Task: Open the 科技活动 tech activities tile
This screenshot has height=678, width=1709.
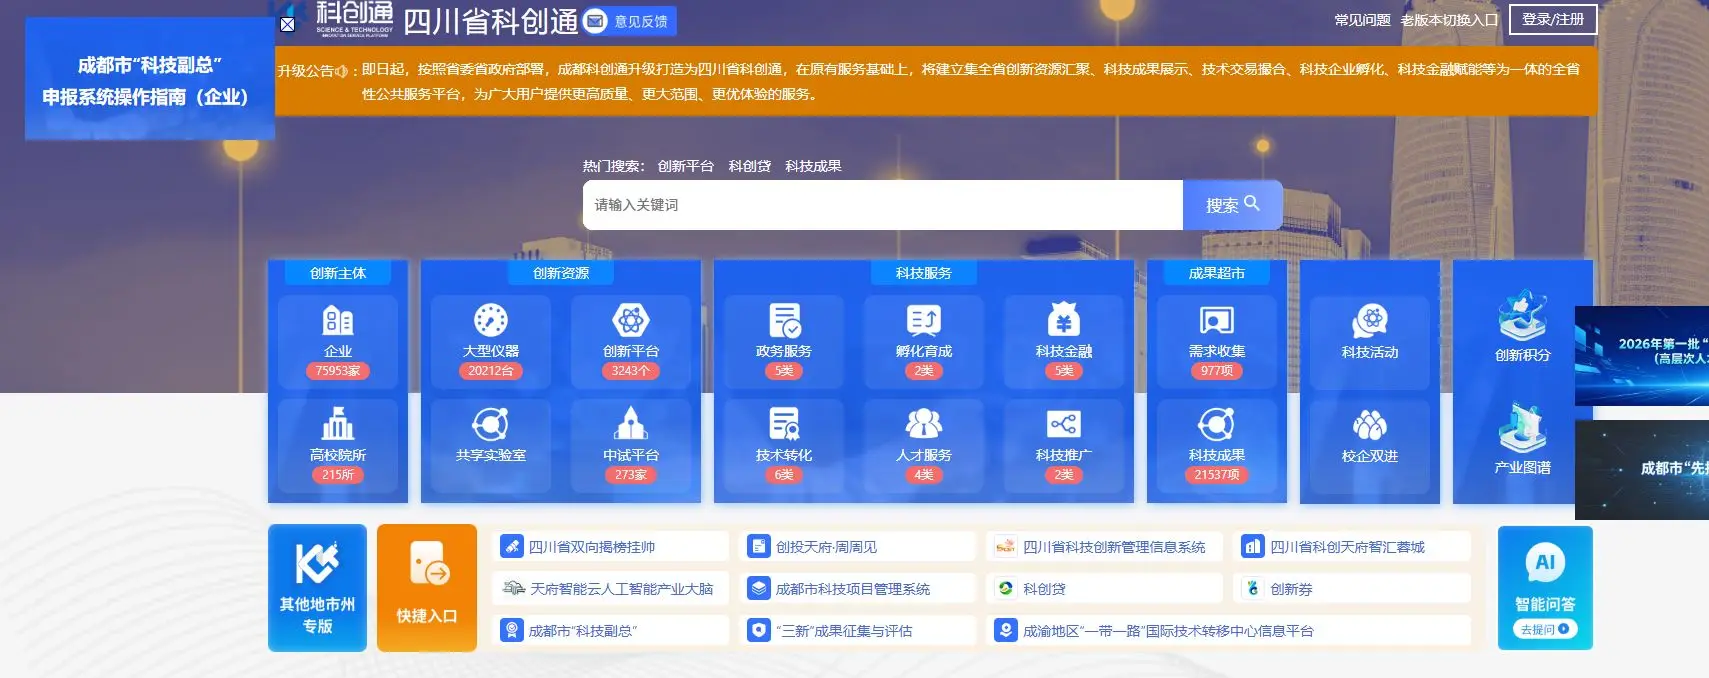Action: click(1370, 342)
